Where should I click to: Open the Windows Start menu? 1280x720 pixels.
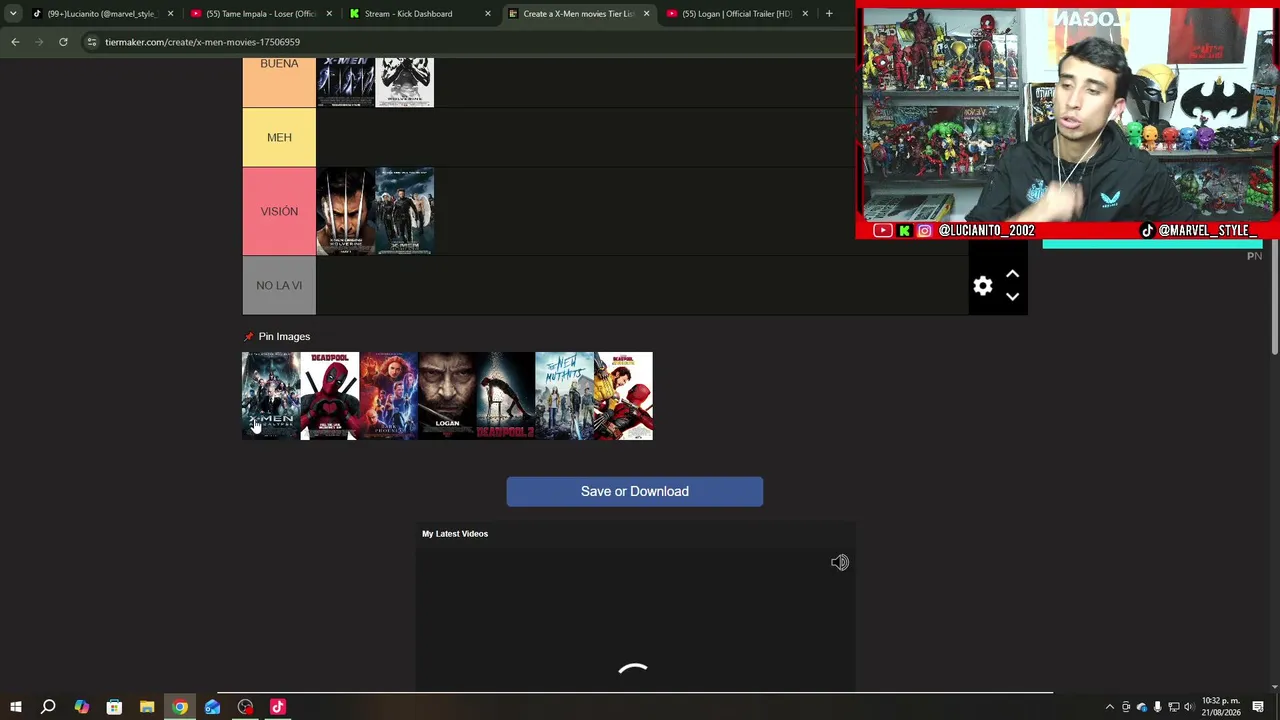(x=16, y=707)
